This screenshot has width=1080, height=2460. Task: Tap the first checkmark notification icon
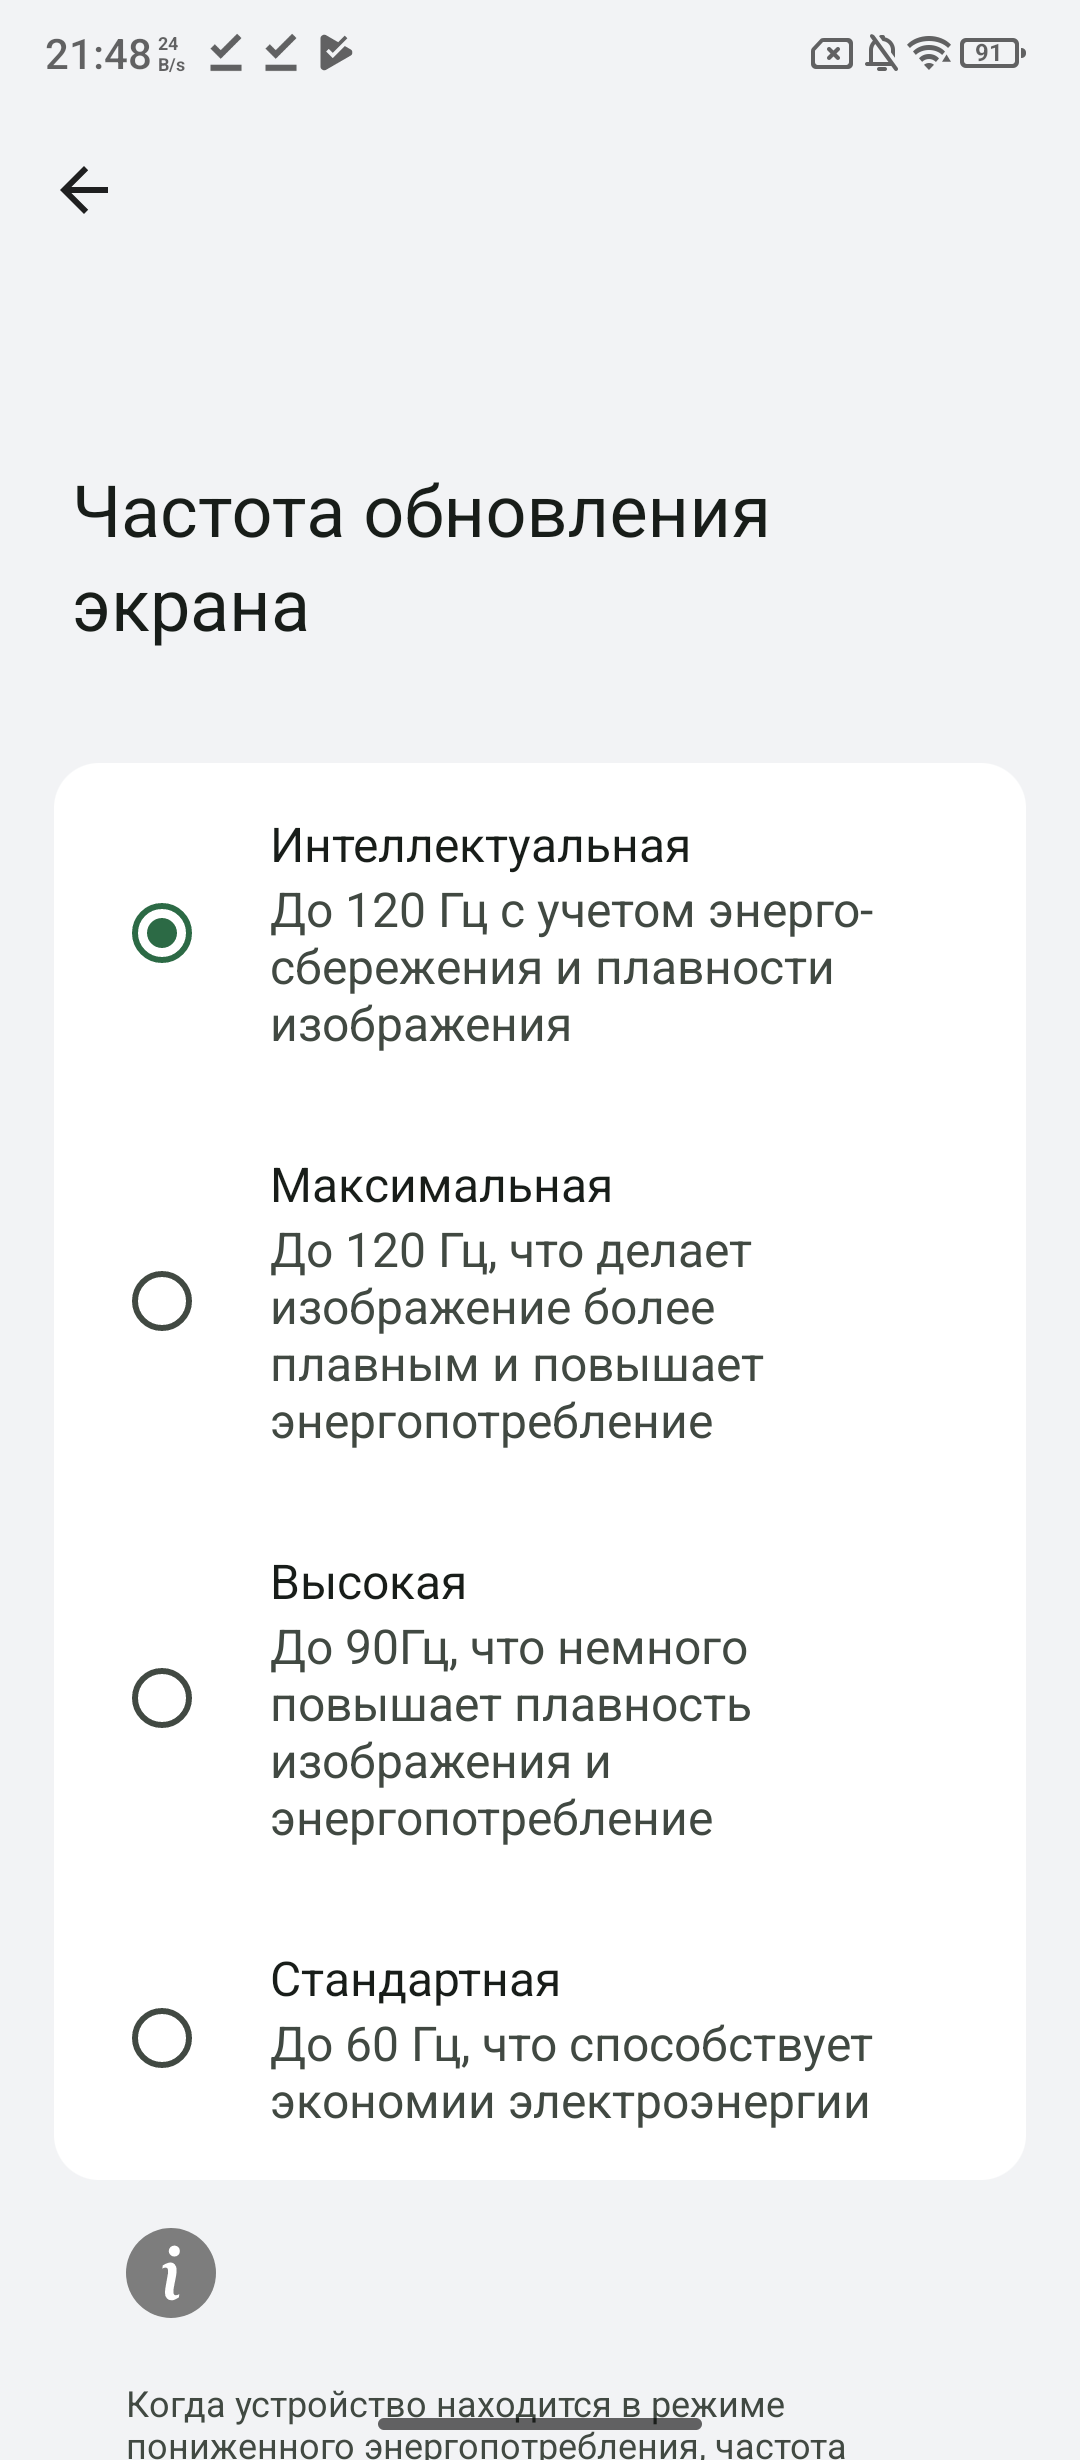coord(226,53)
